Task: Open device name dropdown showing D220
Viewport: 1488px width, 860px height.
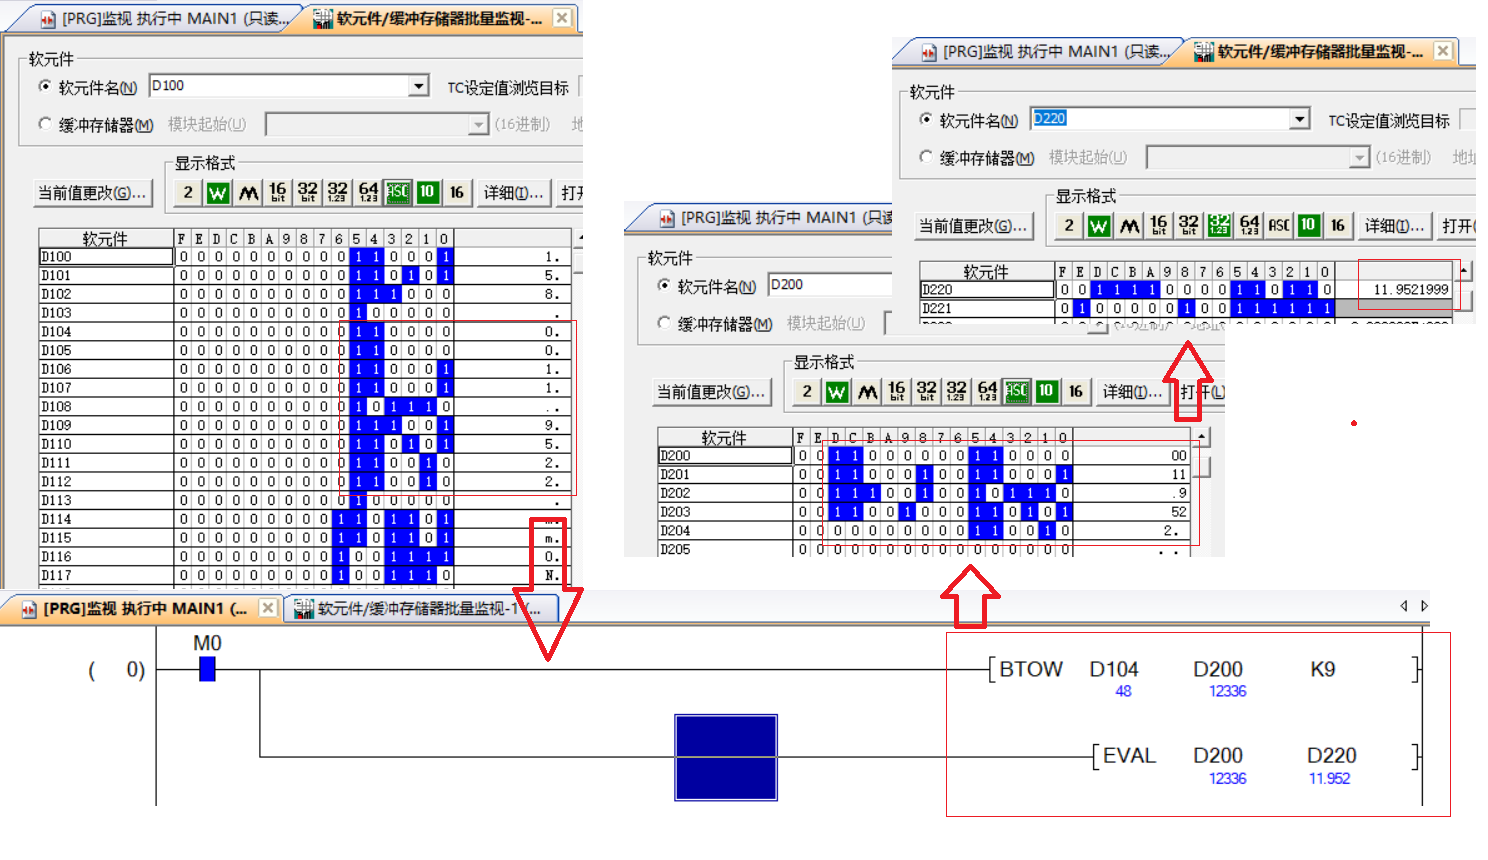Action: [x=1299, y=119]
